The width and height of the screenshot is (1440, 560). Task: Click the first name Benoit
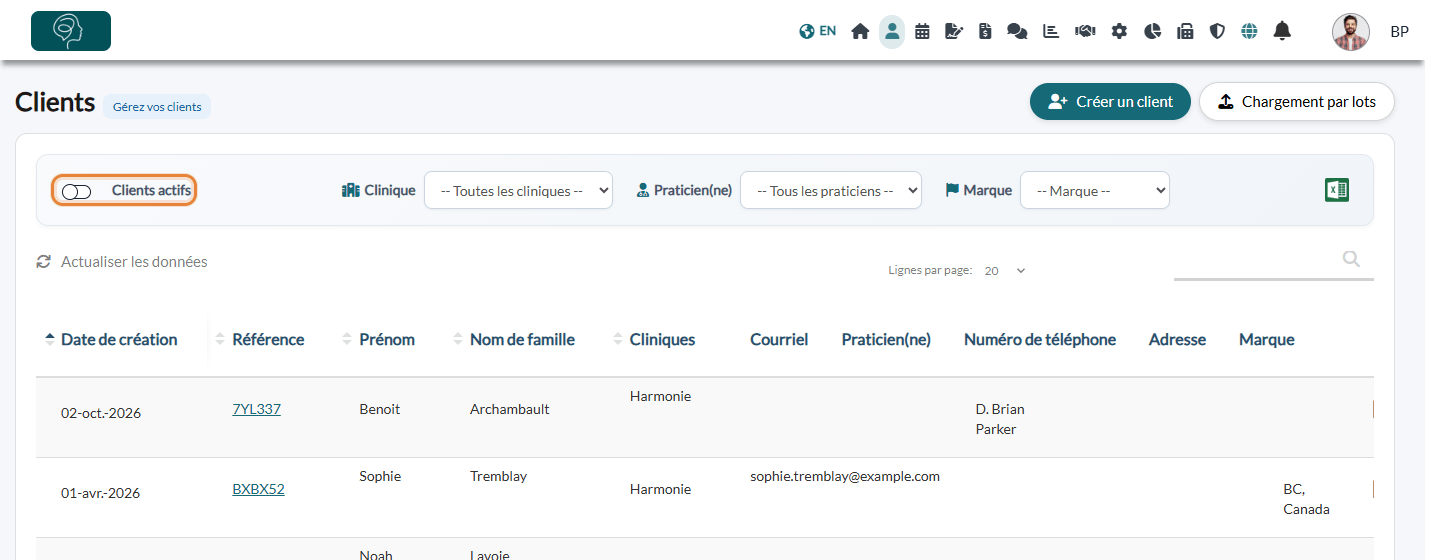380,409
